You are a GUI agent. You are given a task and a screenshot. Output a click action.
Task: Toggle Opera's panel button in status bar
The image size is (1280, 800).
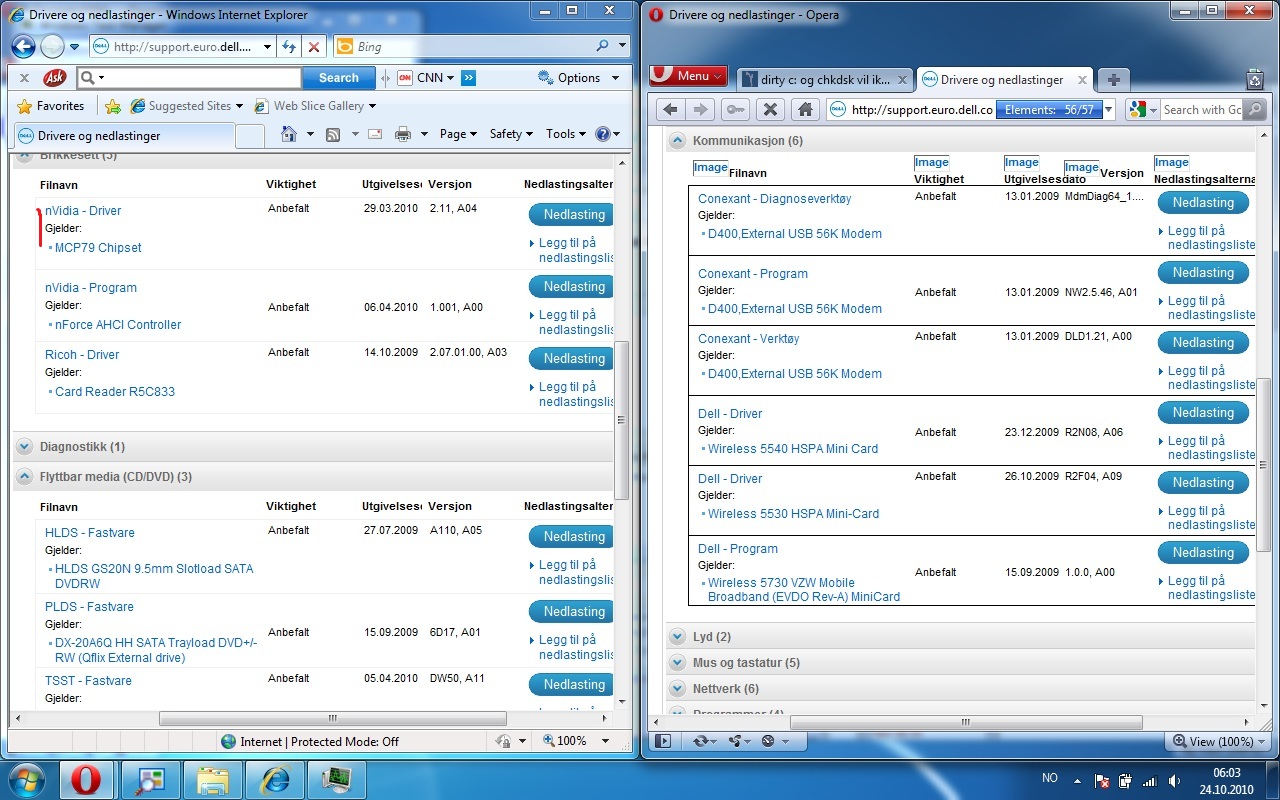coord(662,741)
